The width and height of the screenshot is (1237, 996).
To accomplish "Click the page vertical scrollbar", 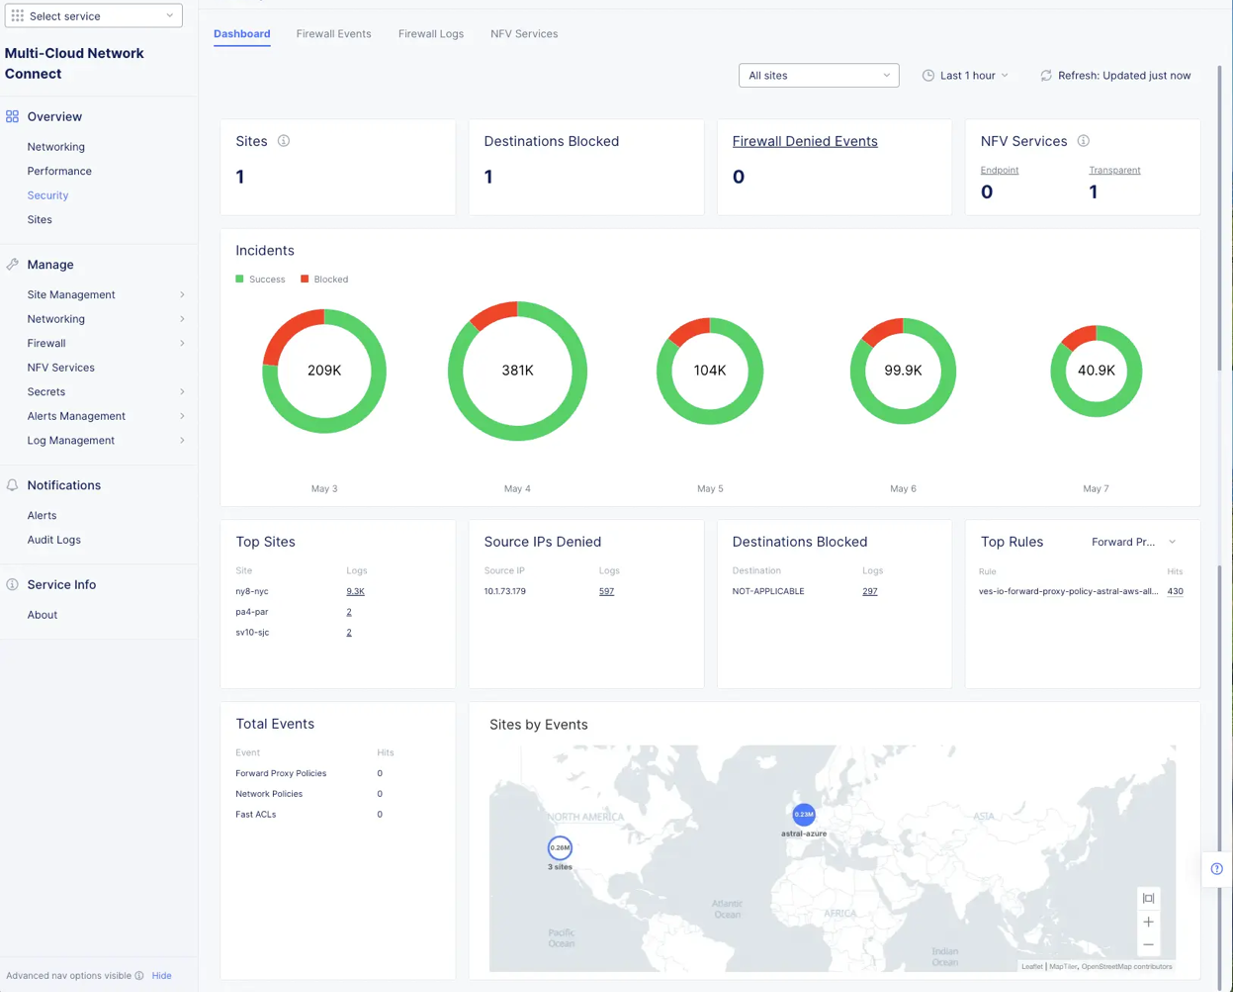I will (1222, 220).
